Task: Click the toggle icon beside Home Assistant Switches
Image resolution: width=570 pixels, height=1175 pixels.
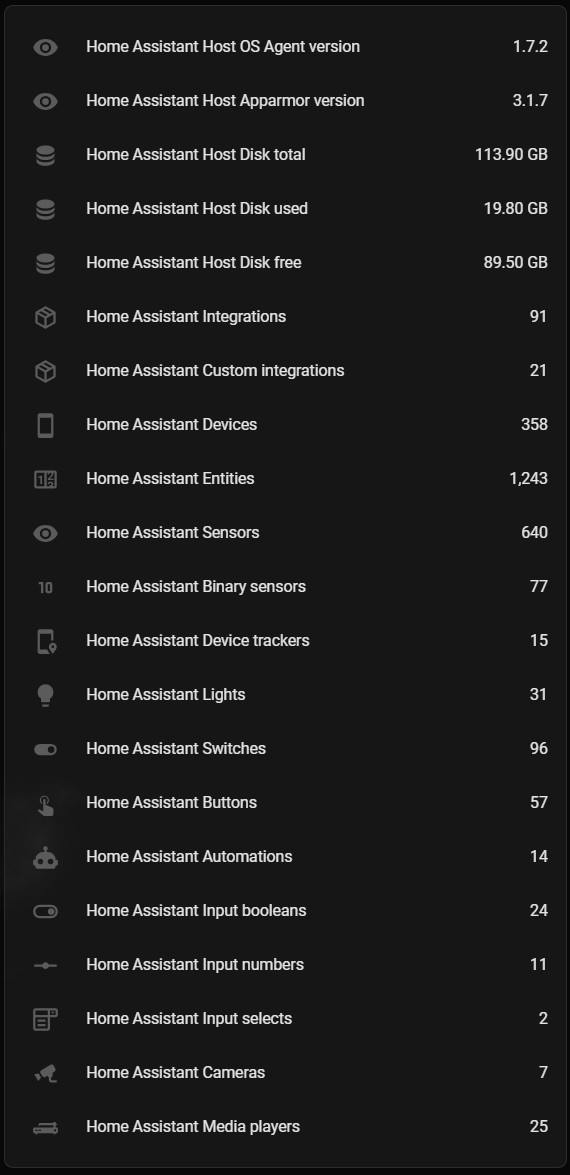Action: pos(45,749)
